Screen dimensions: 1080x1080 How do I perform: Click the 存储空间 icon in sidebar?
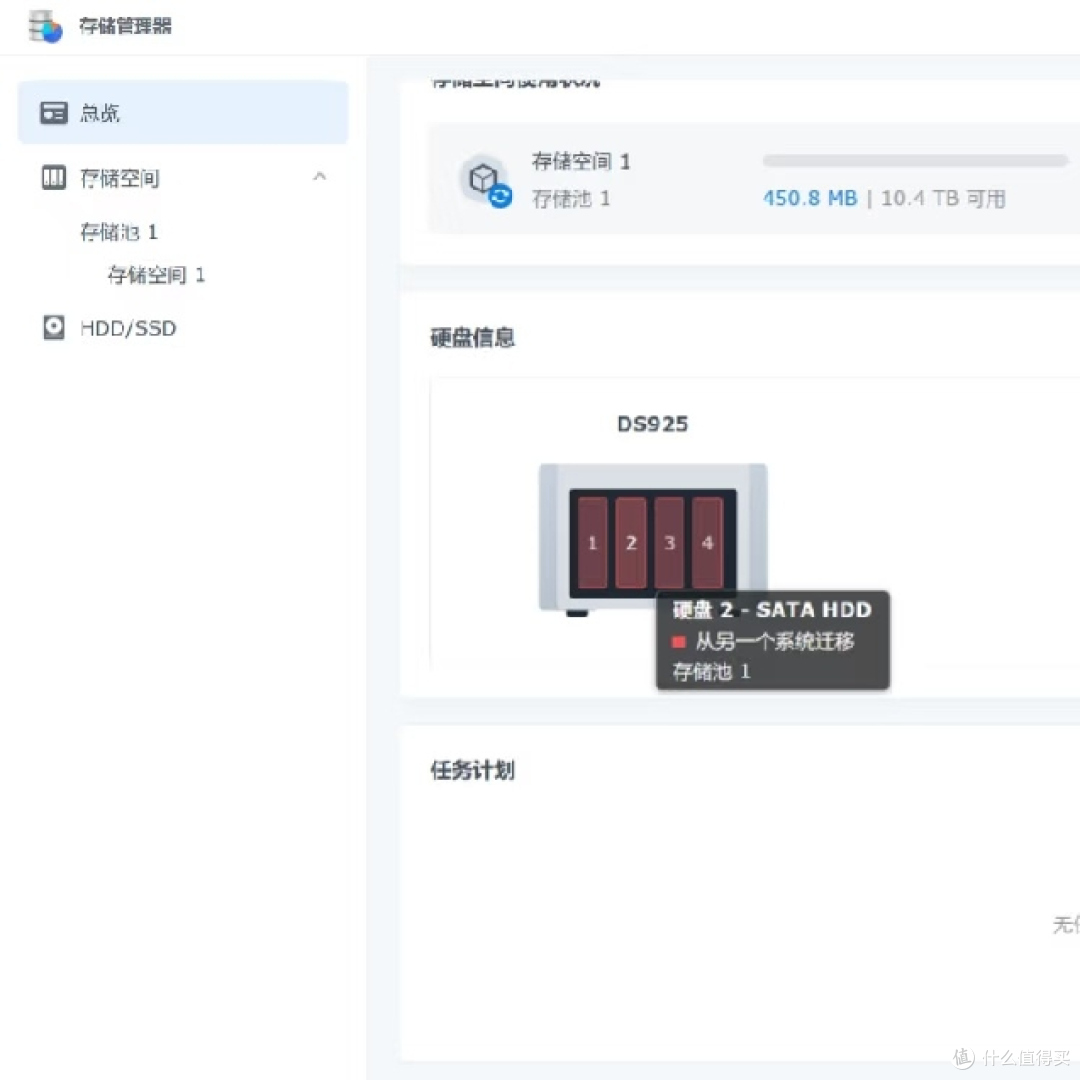coord(53,178)
